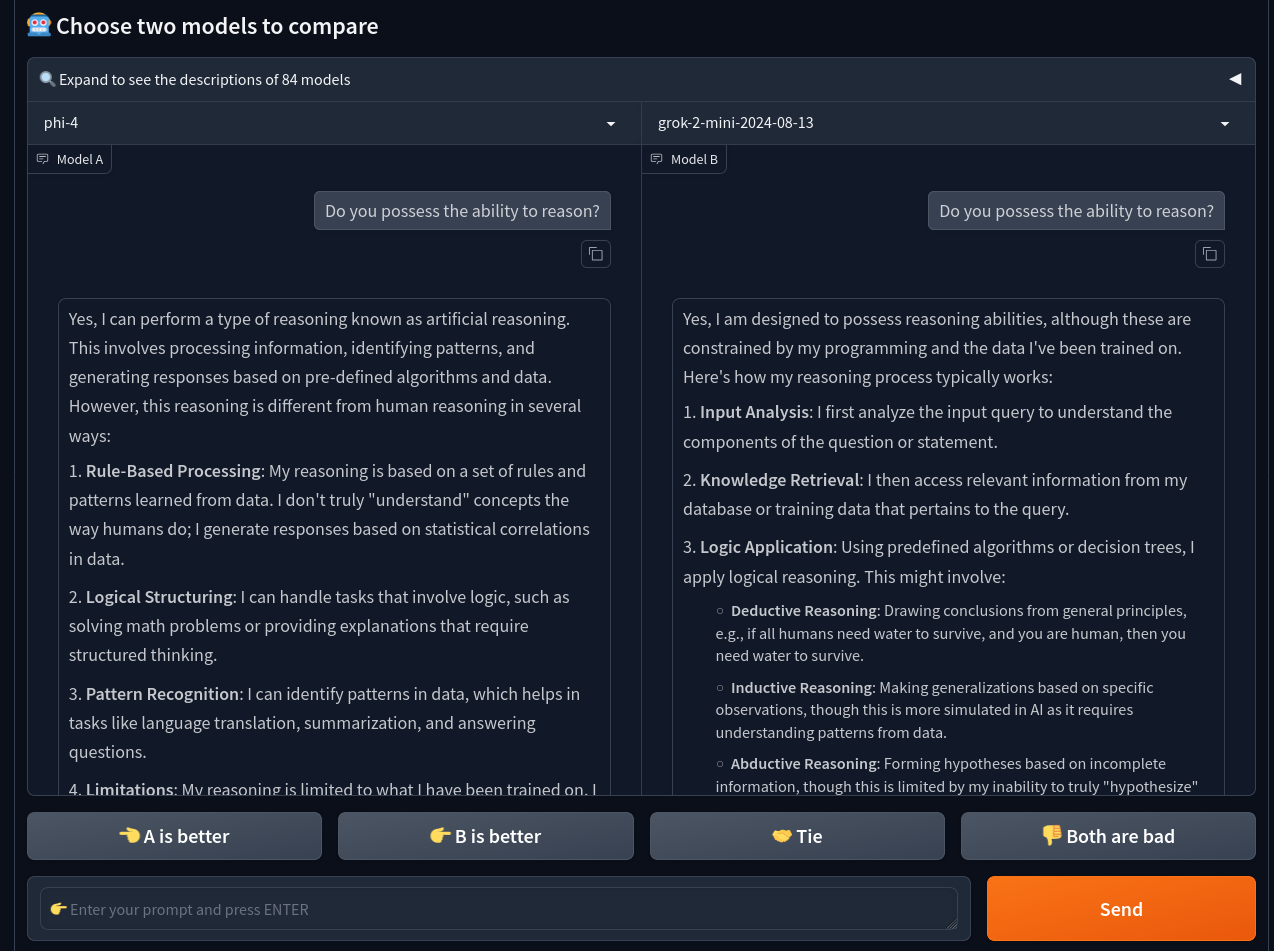Expand the descriptions of 84 models
Screen dimensions: 1274x951
pos(204,79)
